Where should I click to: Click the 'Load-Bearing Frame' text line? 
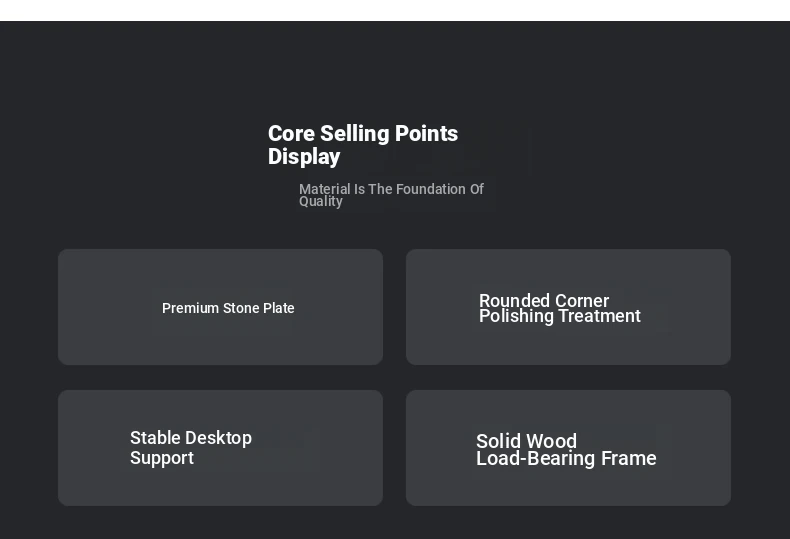pos(566,458)
